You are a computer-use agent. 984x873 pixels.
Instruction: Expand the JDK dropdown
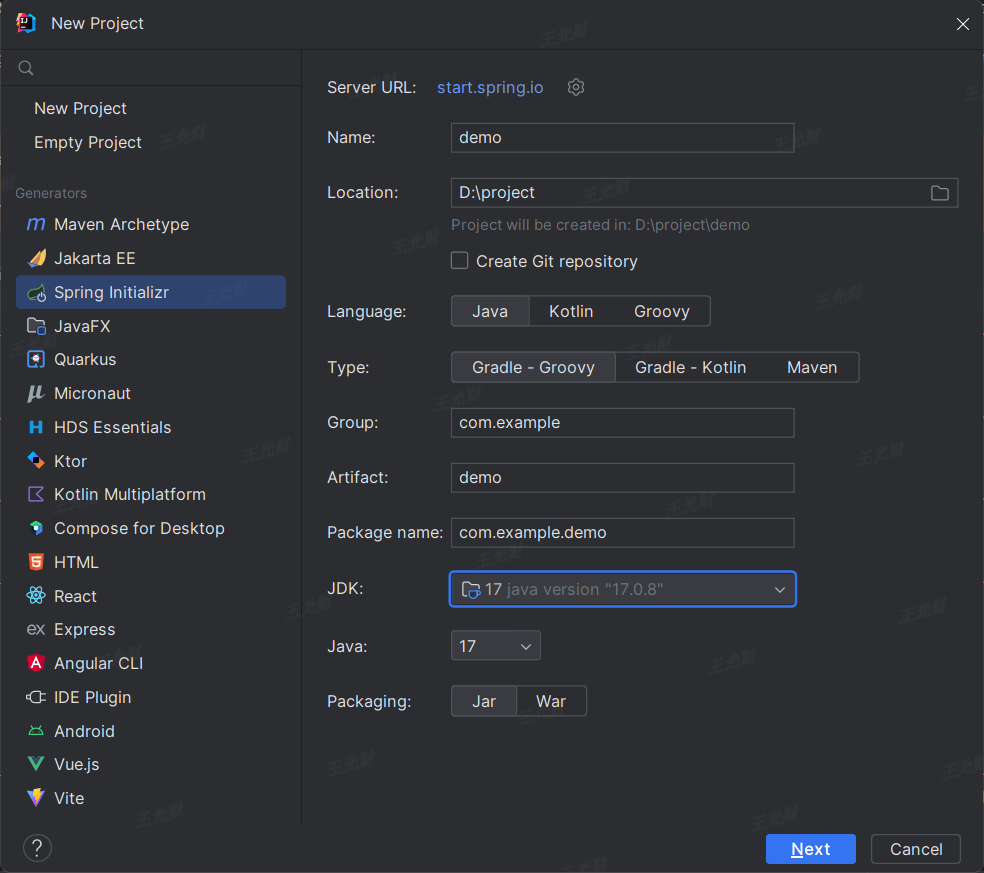pyautogui.click(x=623, y=589)
